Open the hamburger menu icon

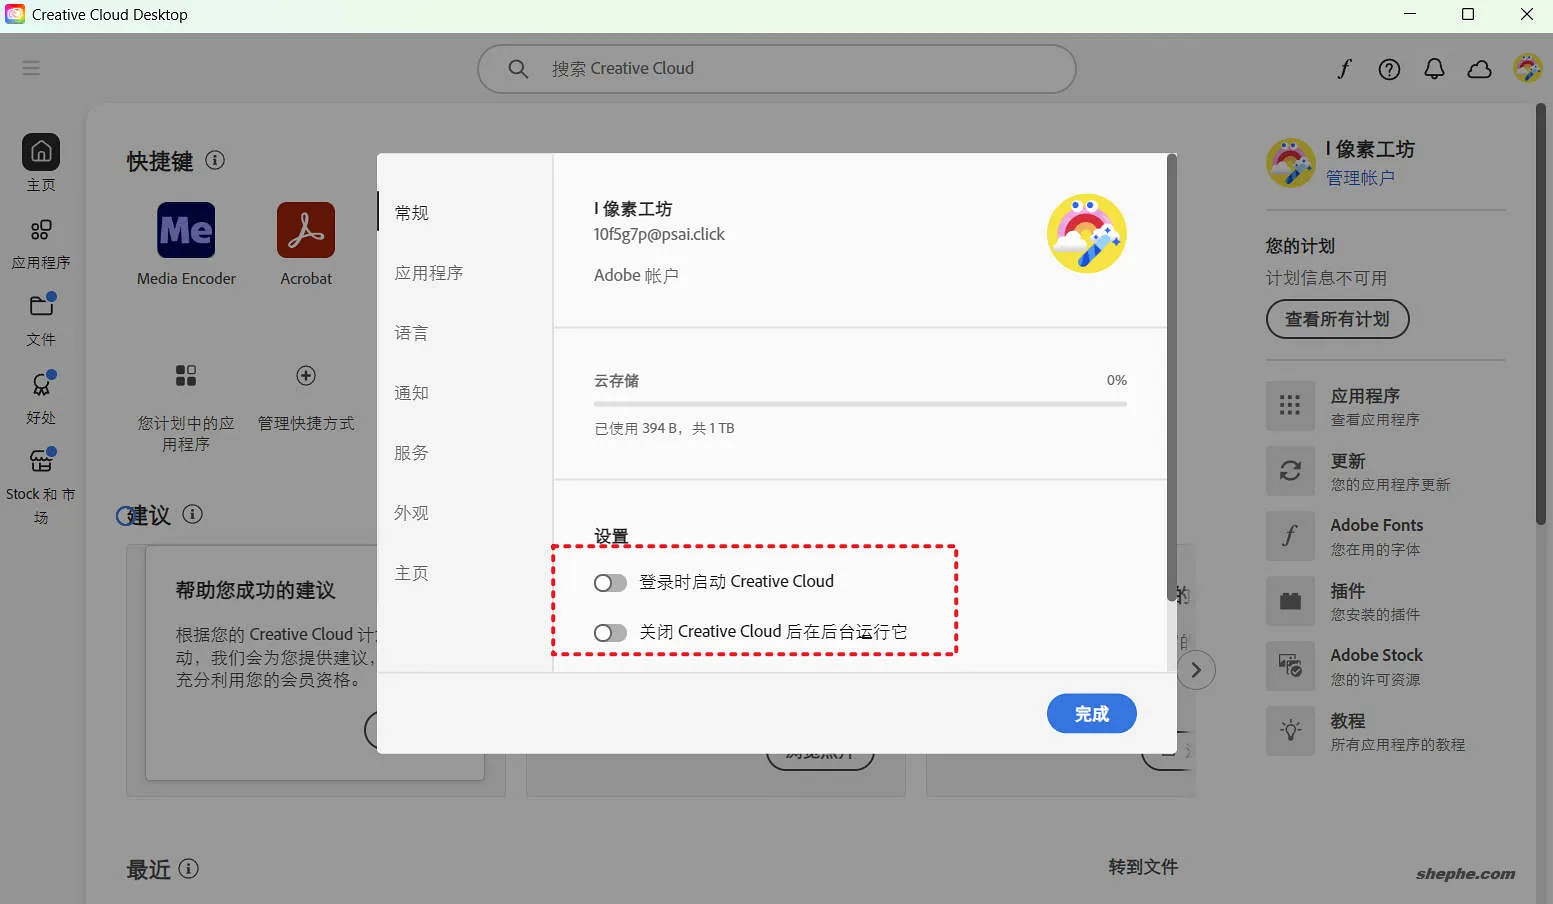(x=31, y=68)
